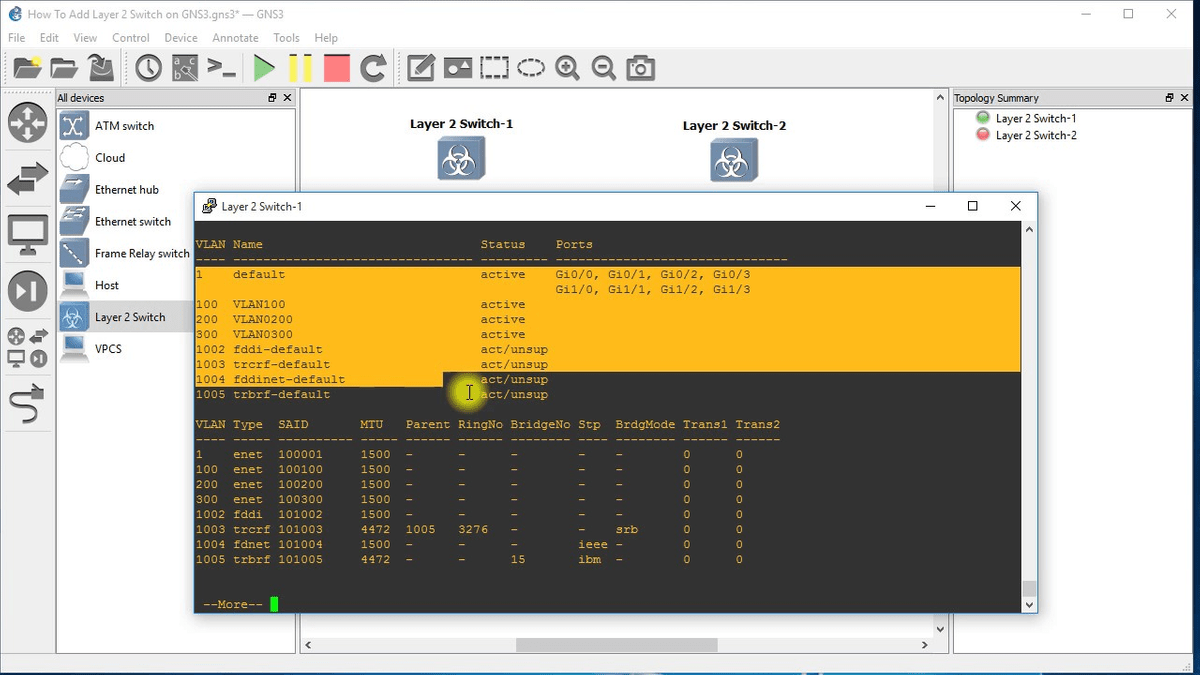Image resolution: width=1200 pixels, height=675 pixels.
Task: Click canvas vertical scrollbar up arrow
Action: [939, 98]
